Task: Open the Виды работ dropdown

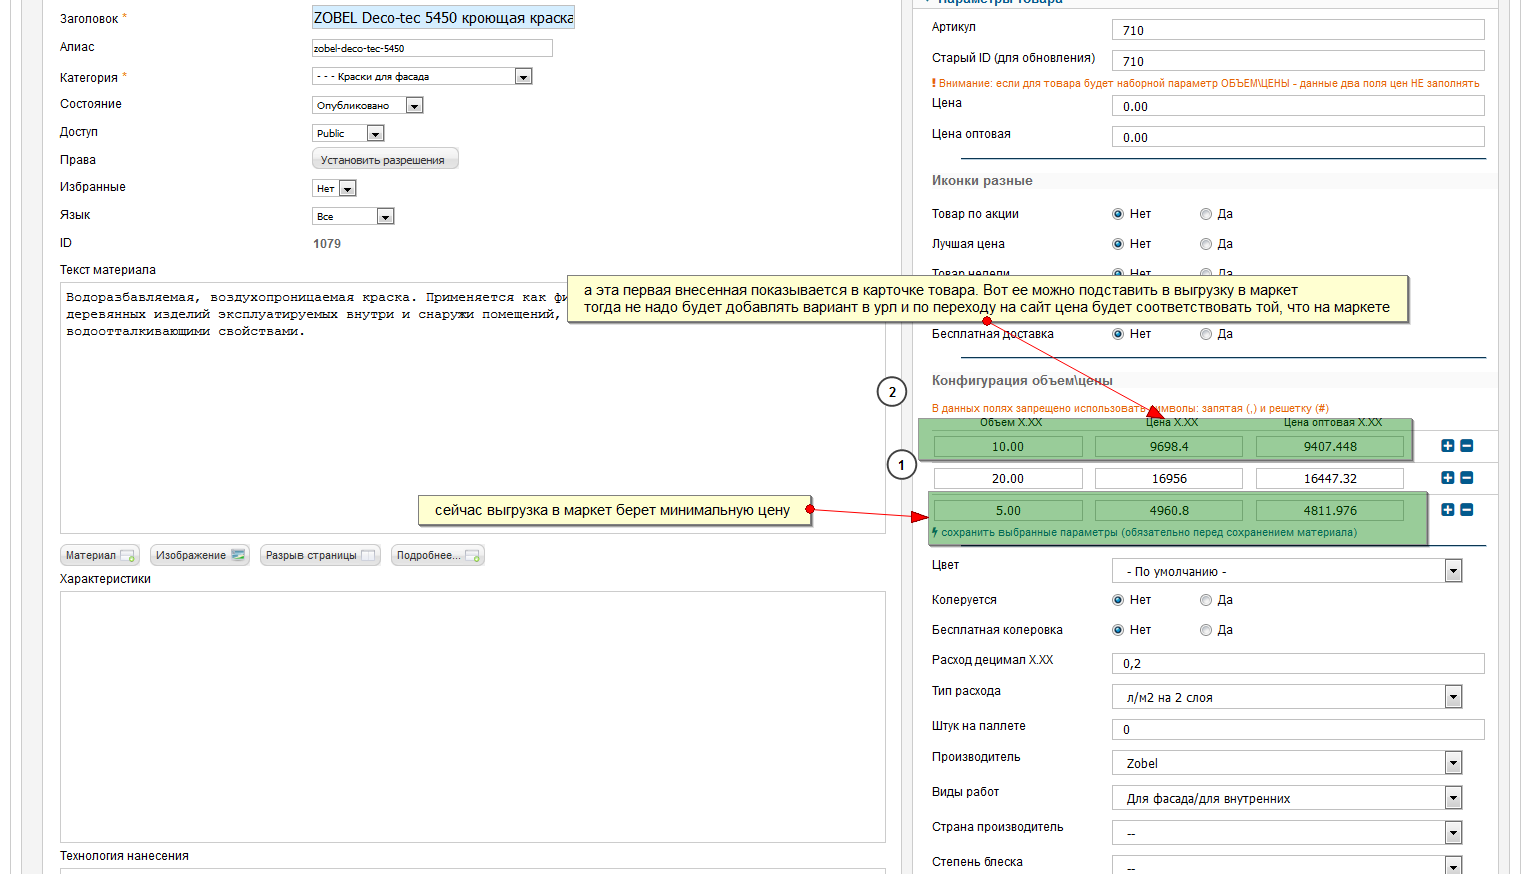Action: pyautogui.click(x=1287, y=798)
